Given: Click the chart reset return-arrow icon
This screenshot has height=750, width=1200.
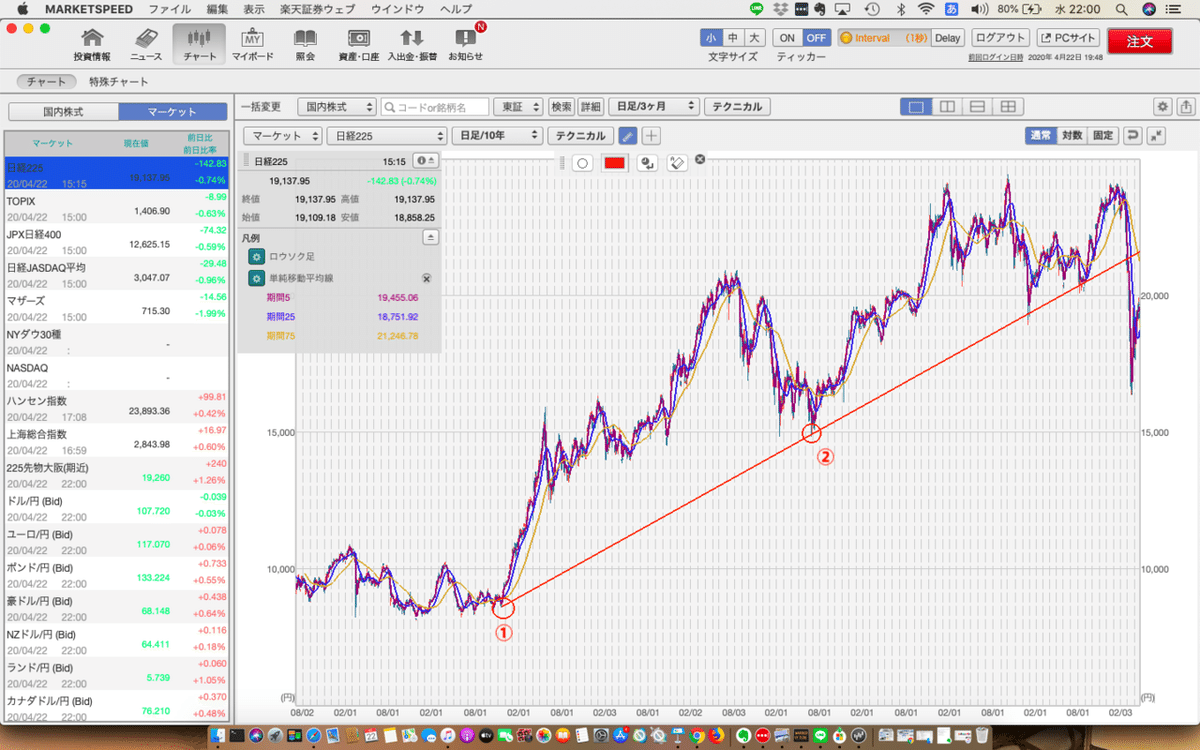Looking at the screenshot, I should click(x=1134, y=135).
